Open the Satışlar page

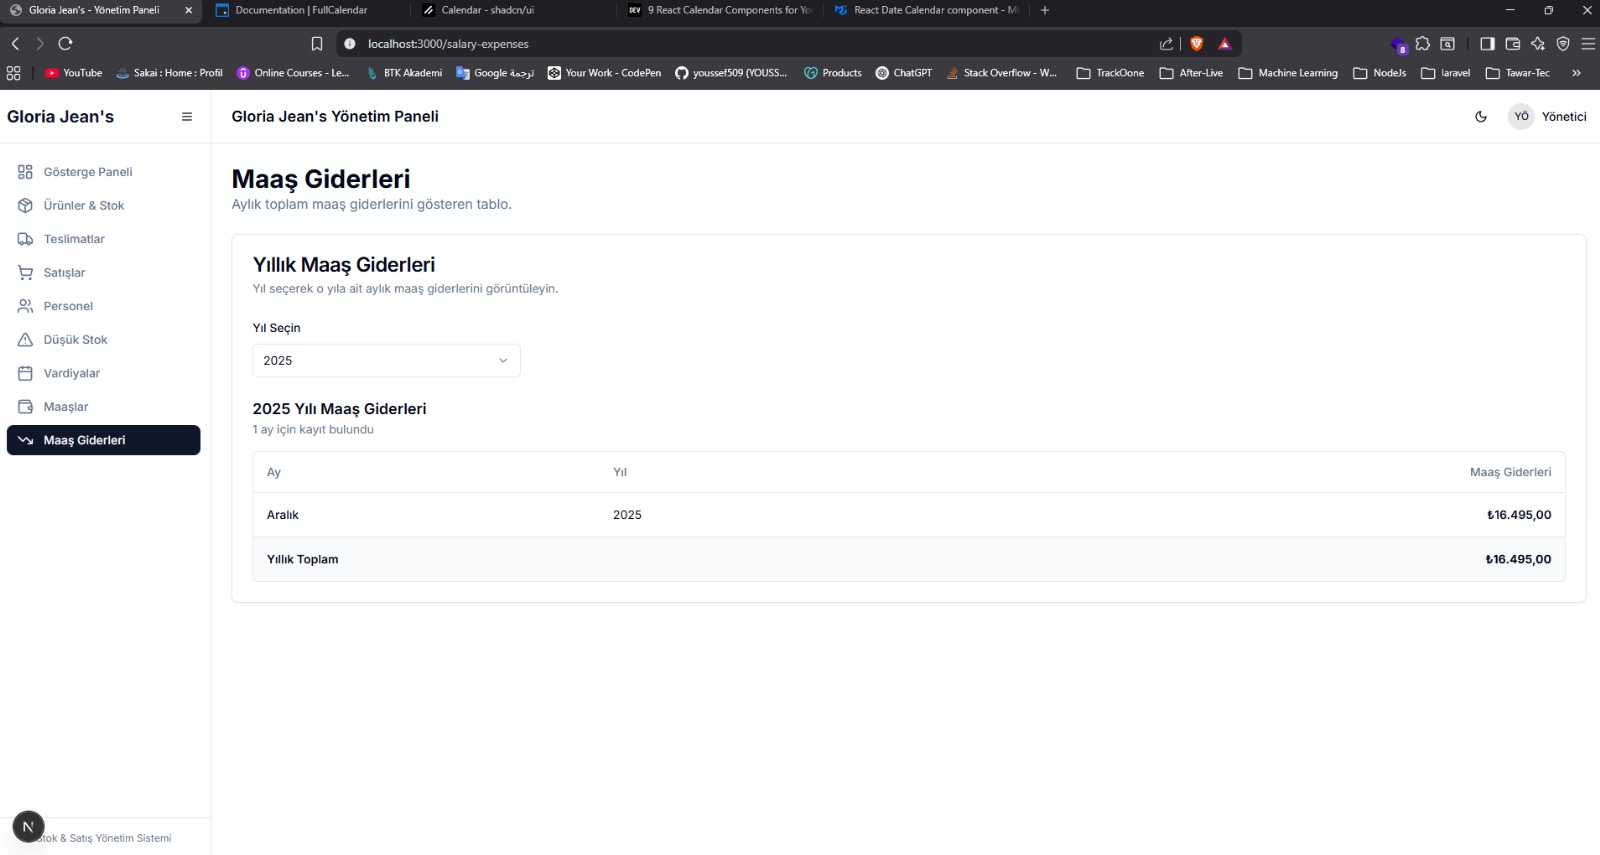pyautogui.click(x=104, y=272)
